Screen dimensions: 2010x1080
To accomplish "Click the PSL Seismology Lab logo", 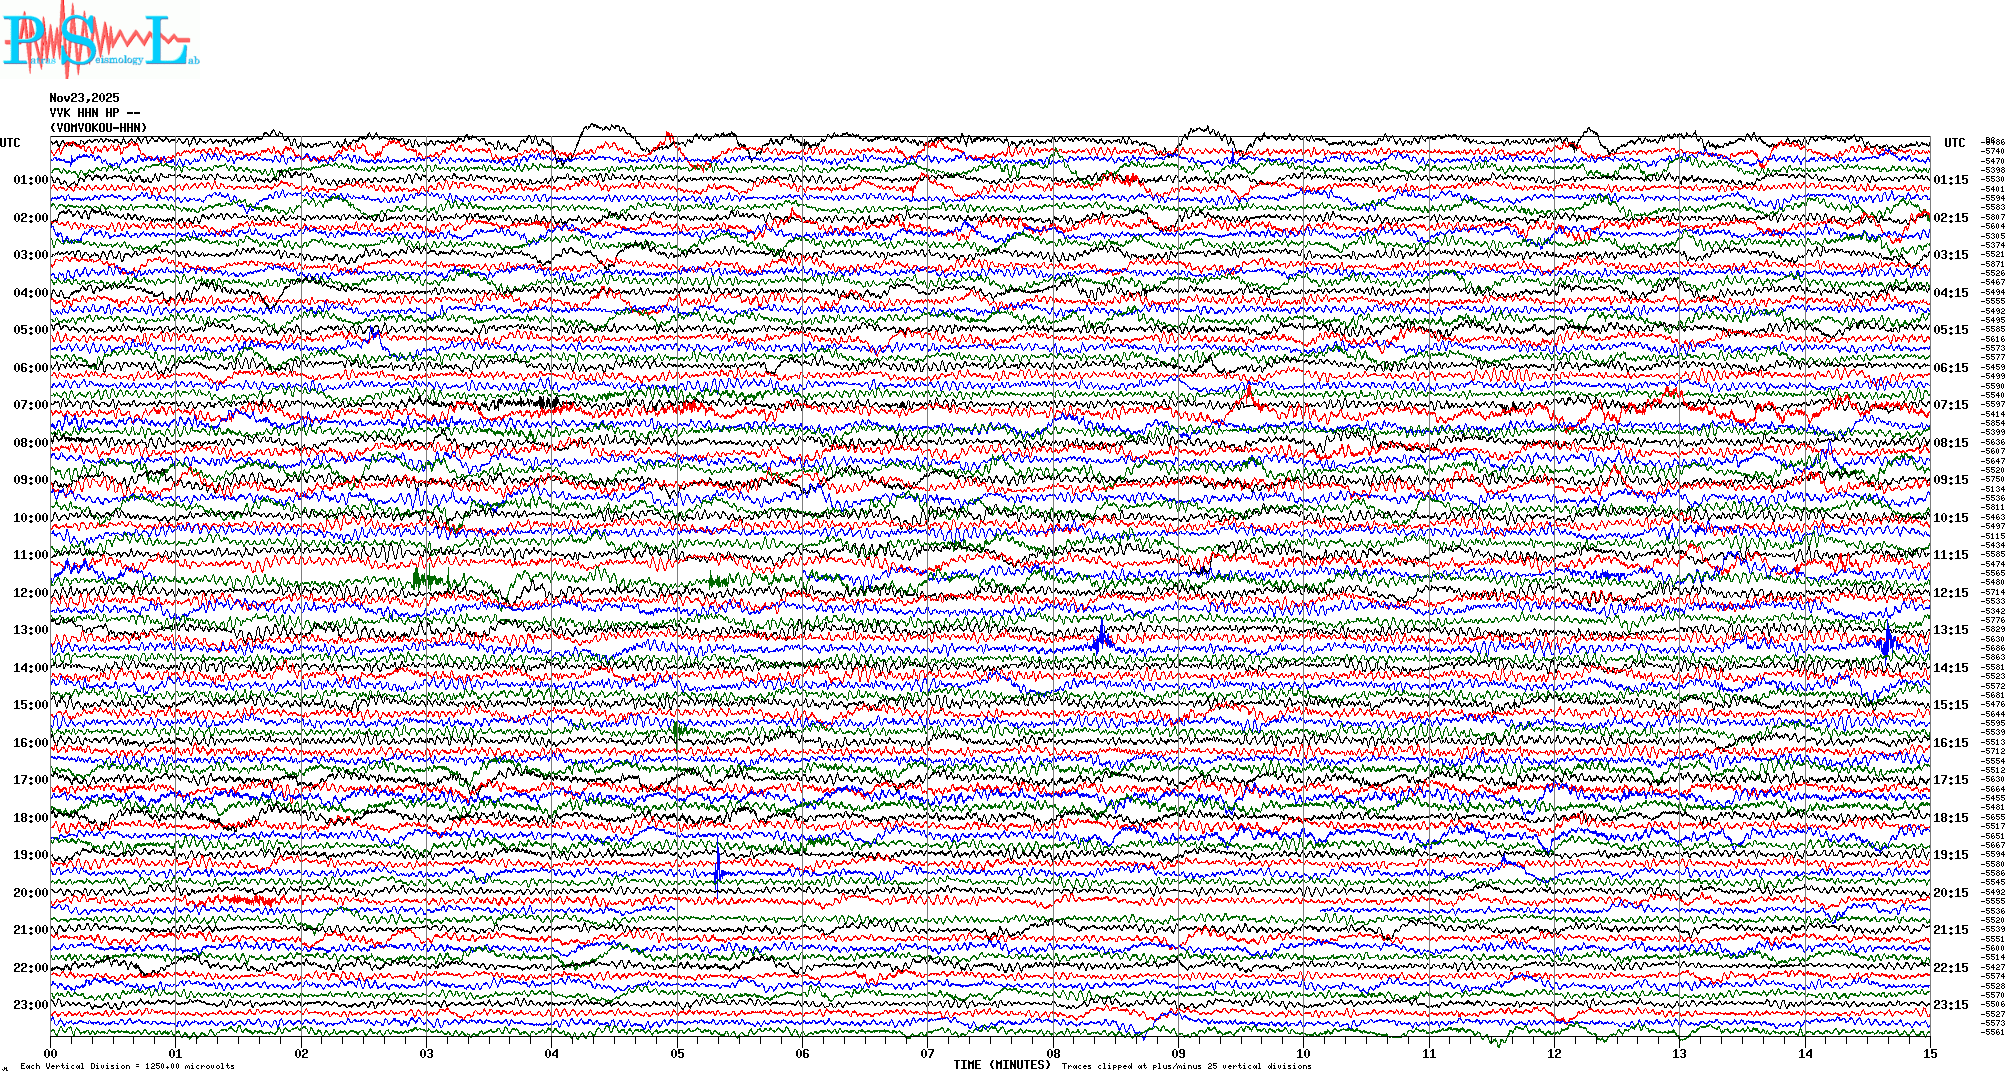I will coord(98,40).
